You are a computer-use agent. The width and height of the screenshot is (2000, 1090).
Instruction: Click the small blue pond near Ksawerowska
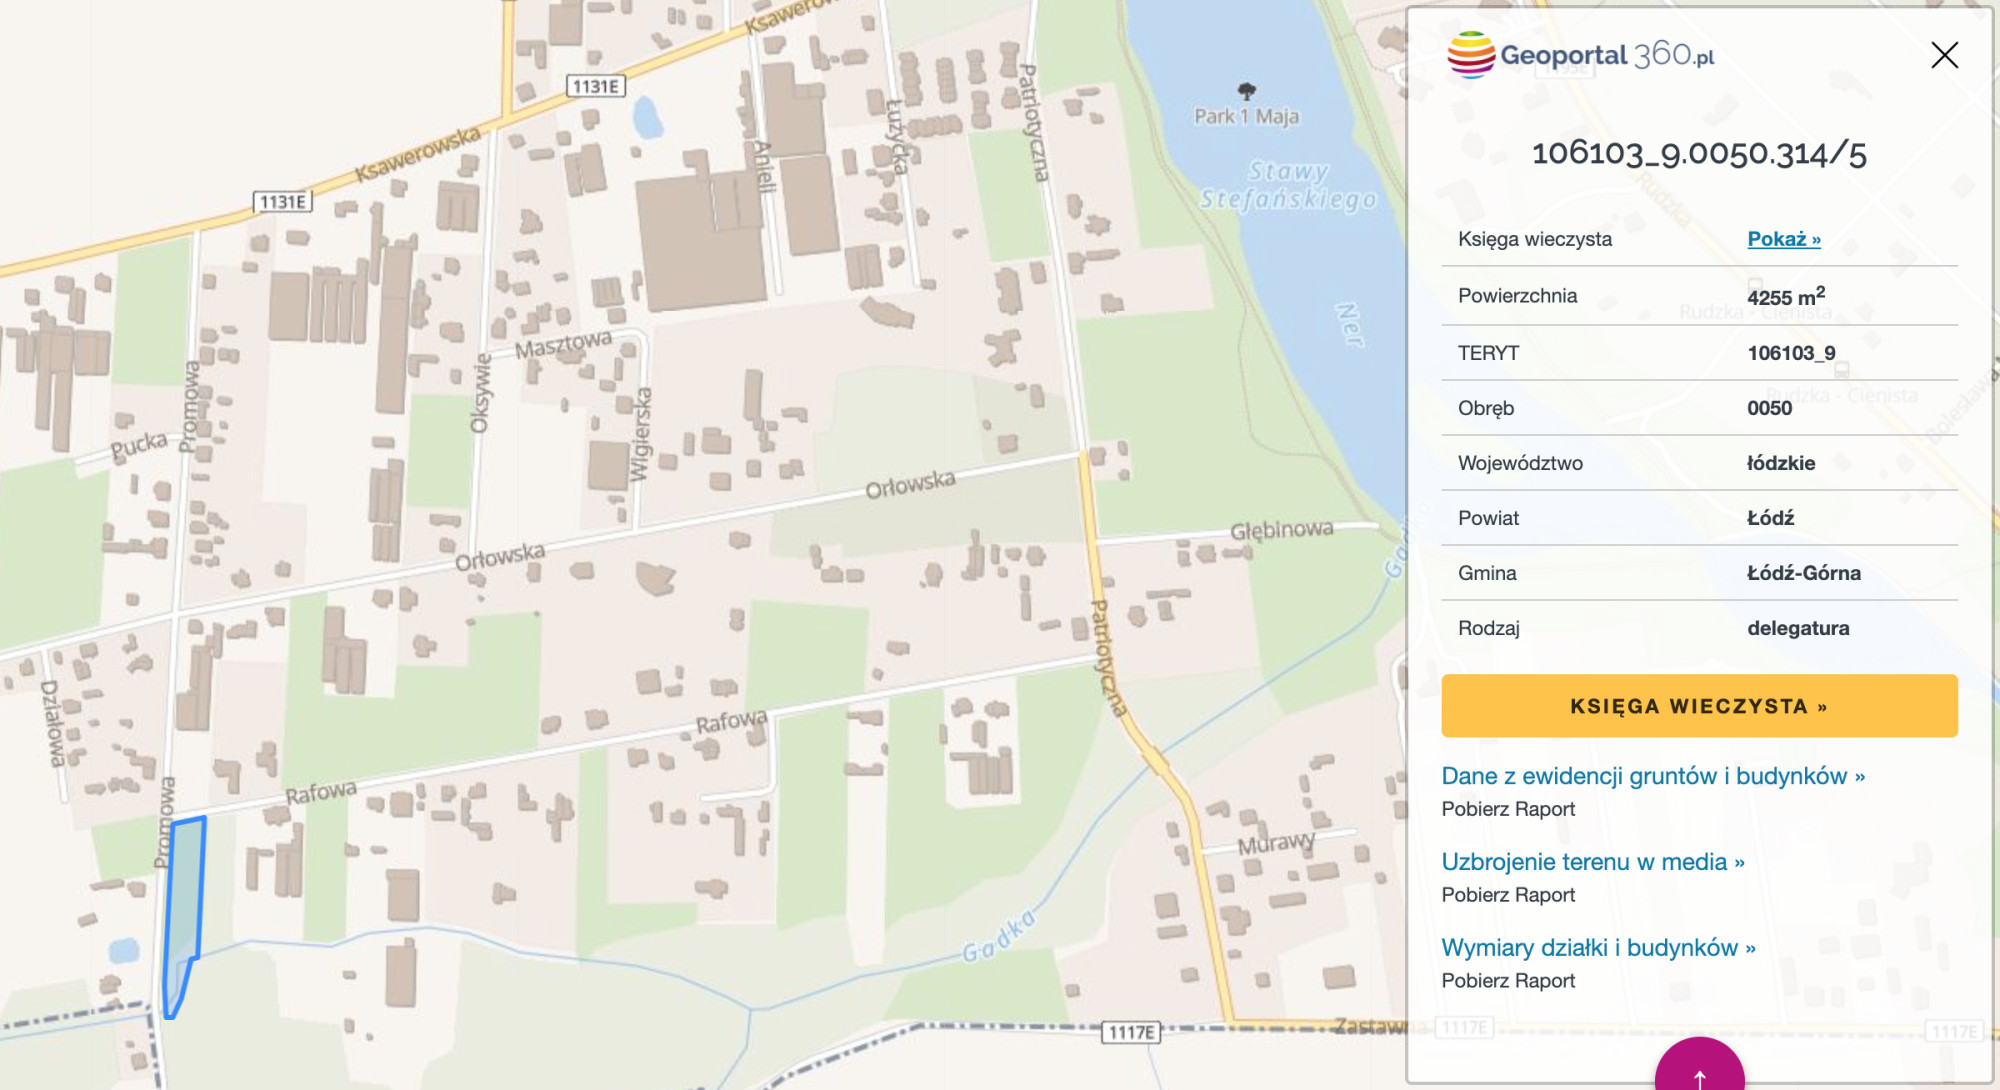click(x=647, y=117)
